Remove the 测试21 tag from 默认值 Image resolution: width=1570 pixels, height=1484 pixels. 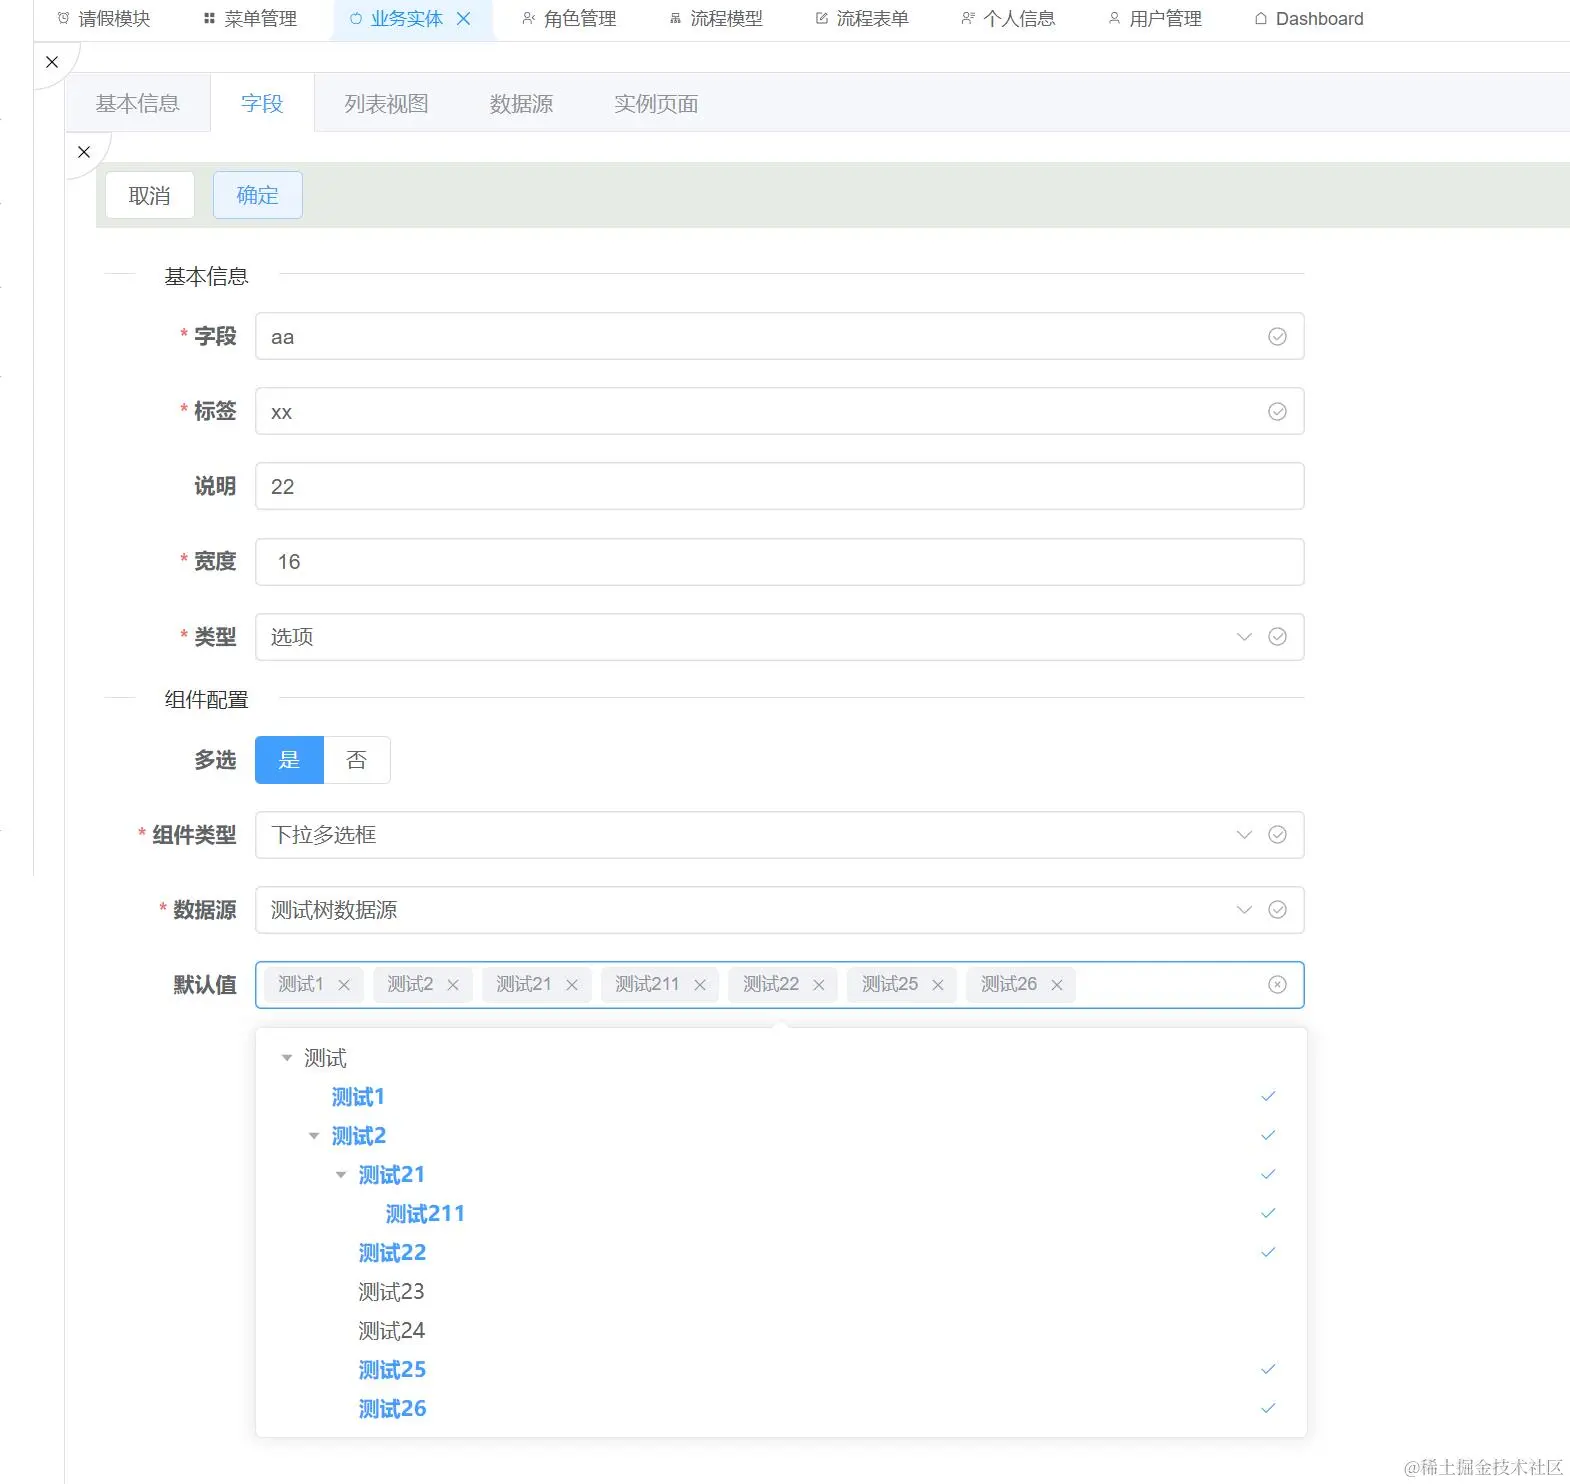tap(572, 985)
